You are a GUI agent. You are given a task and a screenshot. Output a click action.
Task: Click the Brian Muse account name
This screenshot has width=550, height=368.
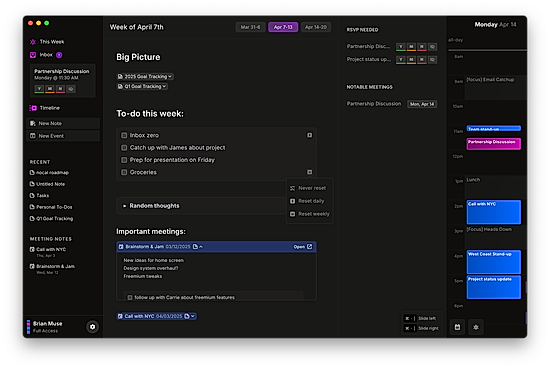pyautogui.click(x=47, y=323)
